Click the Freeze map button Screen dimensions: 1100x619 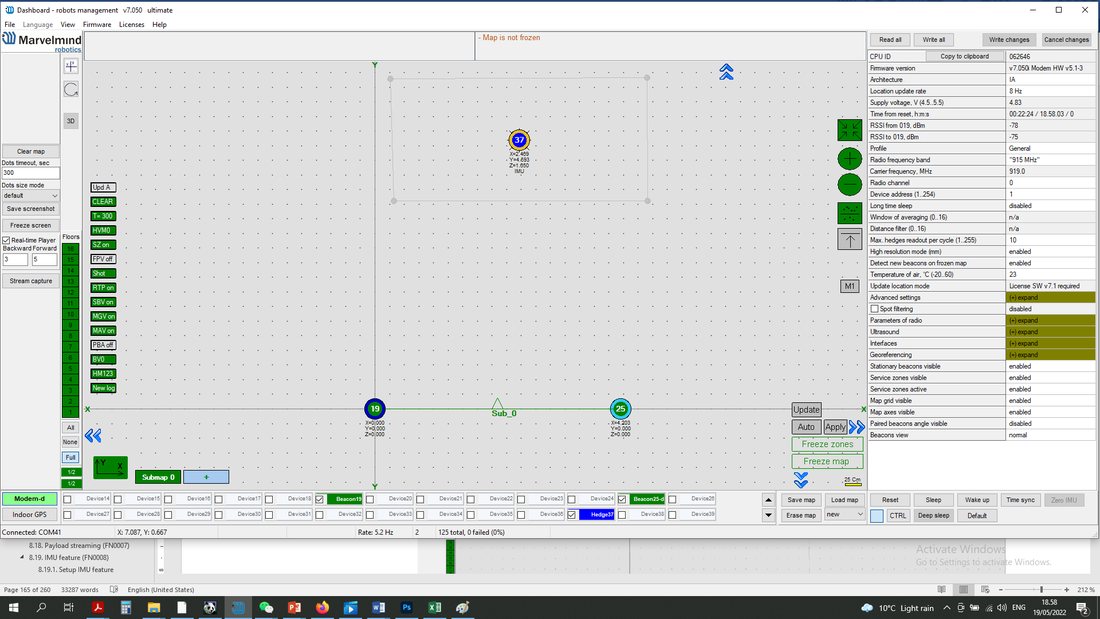827,461
